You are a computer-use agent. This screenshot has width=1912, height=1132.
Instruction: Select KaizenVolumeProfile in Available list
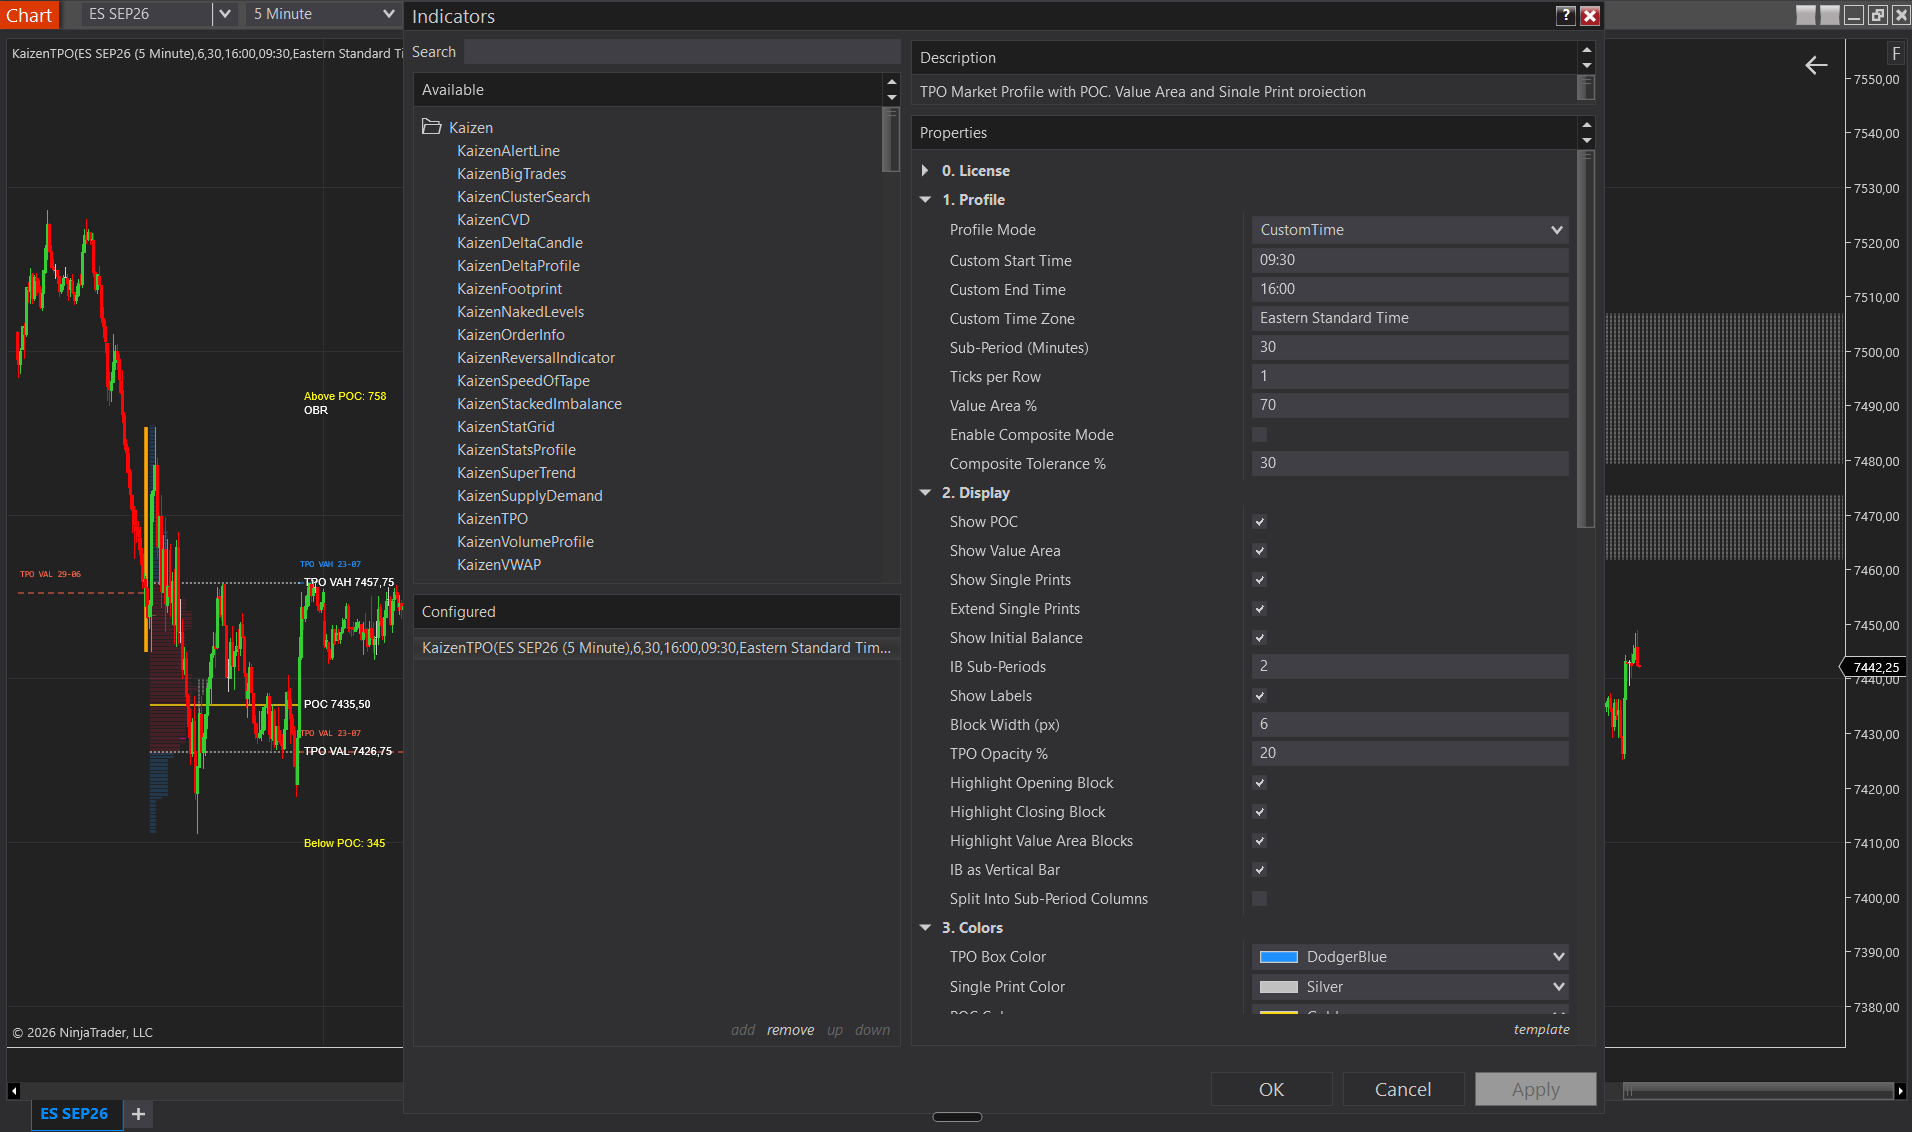[x=525, y=542]
